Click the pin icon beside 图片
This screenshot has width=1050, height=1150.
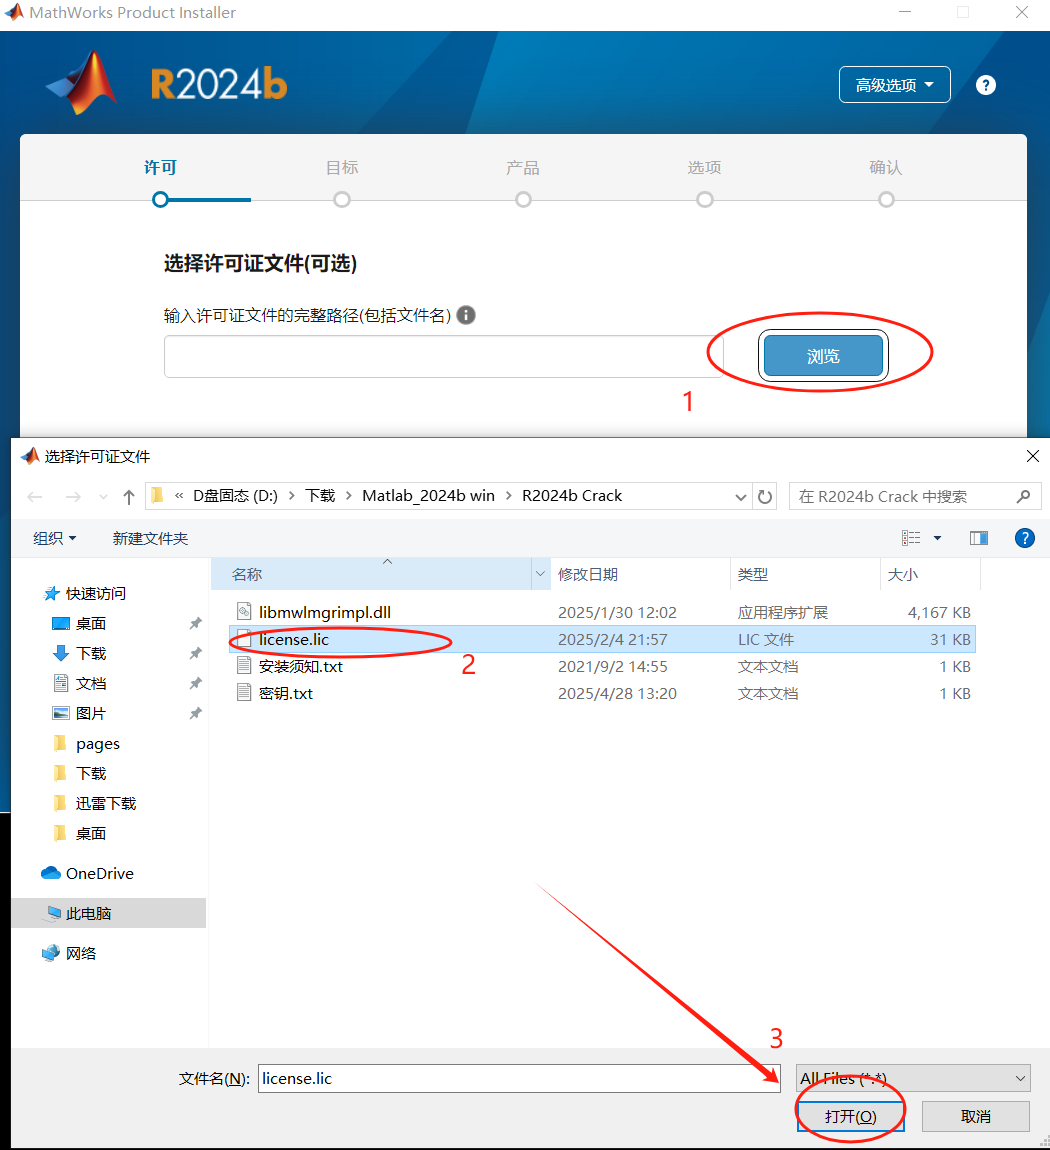click(195, 714)
